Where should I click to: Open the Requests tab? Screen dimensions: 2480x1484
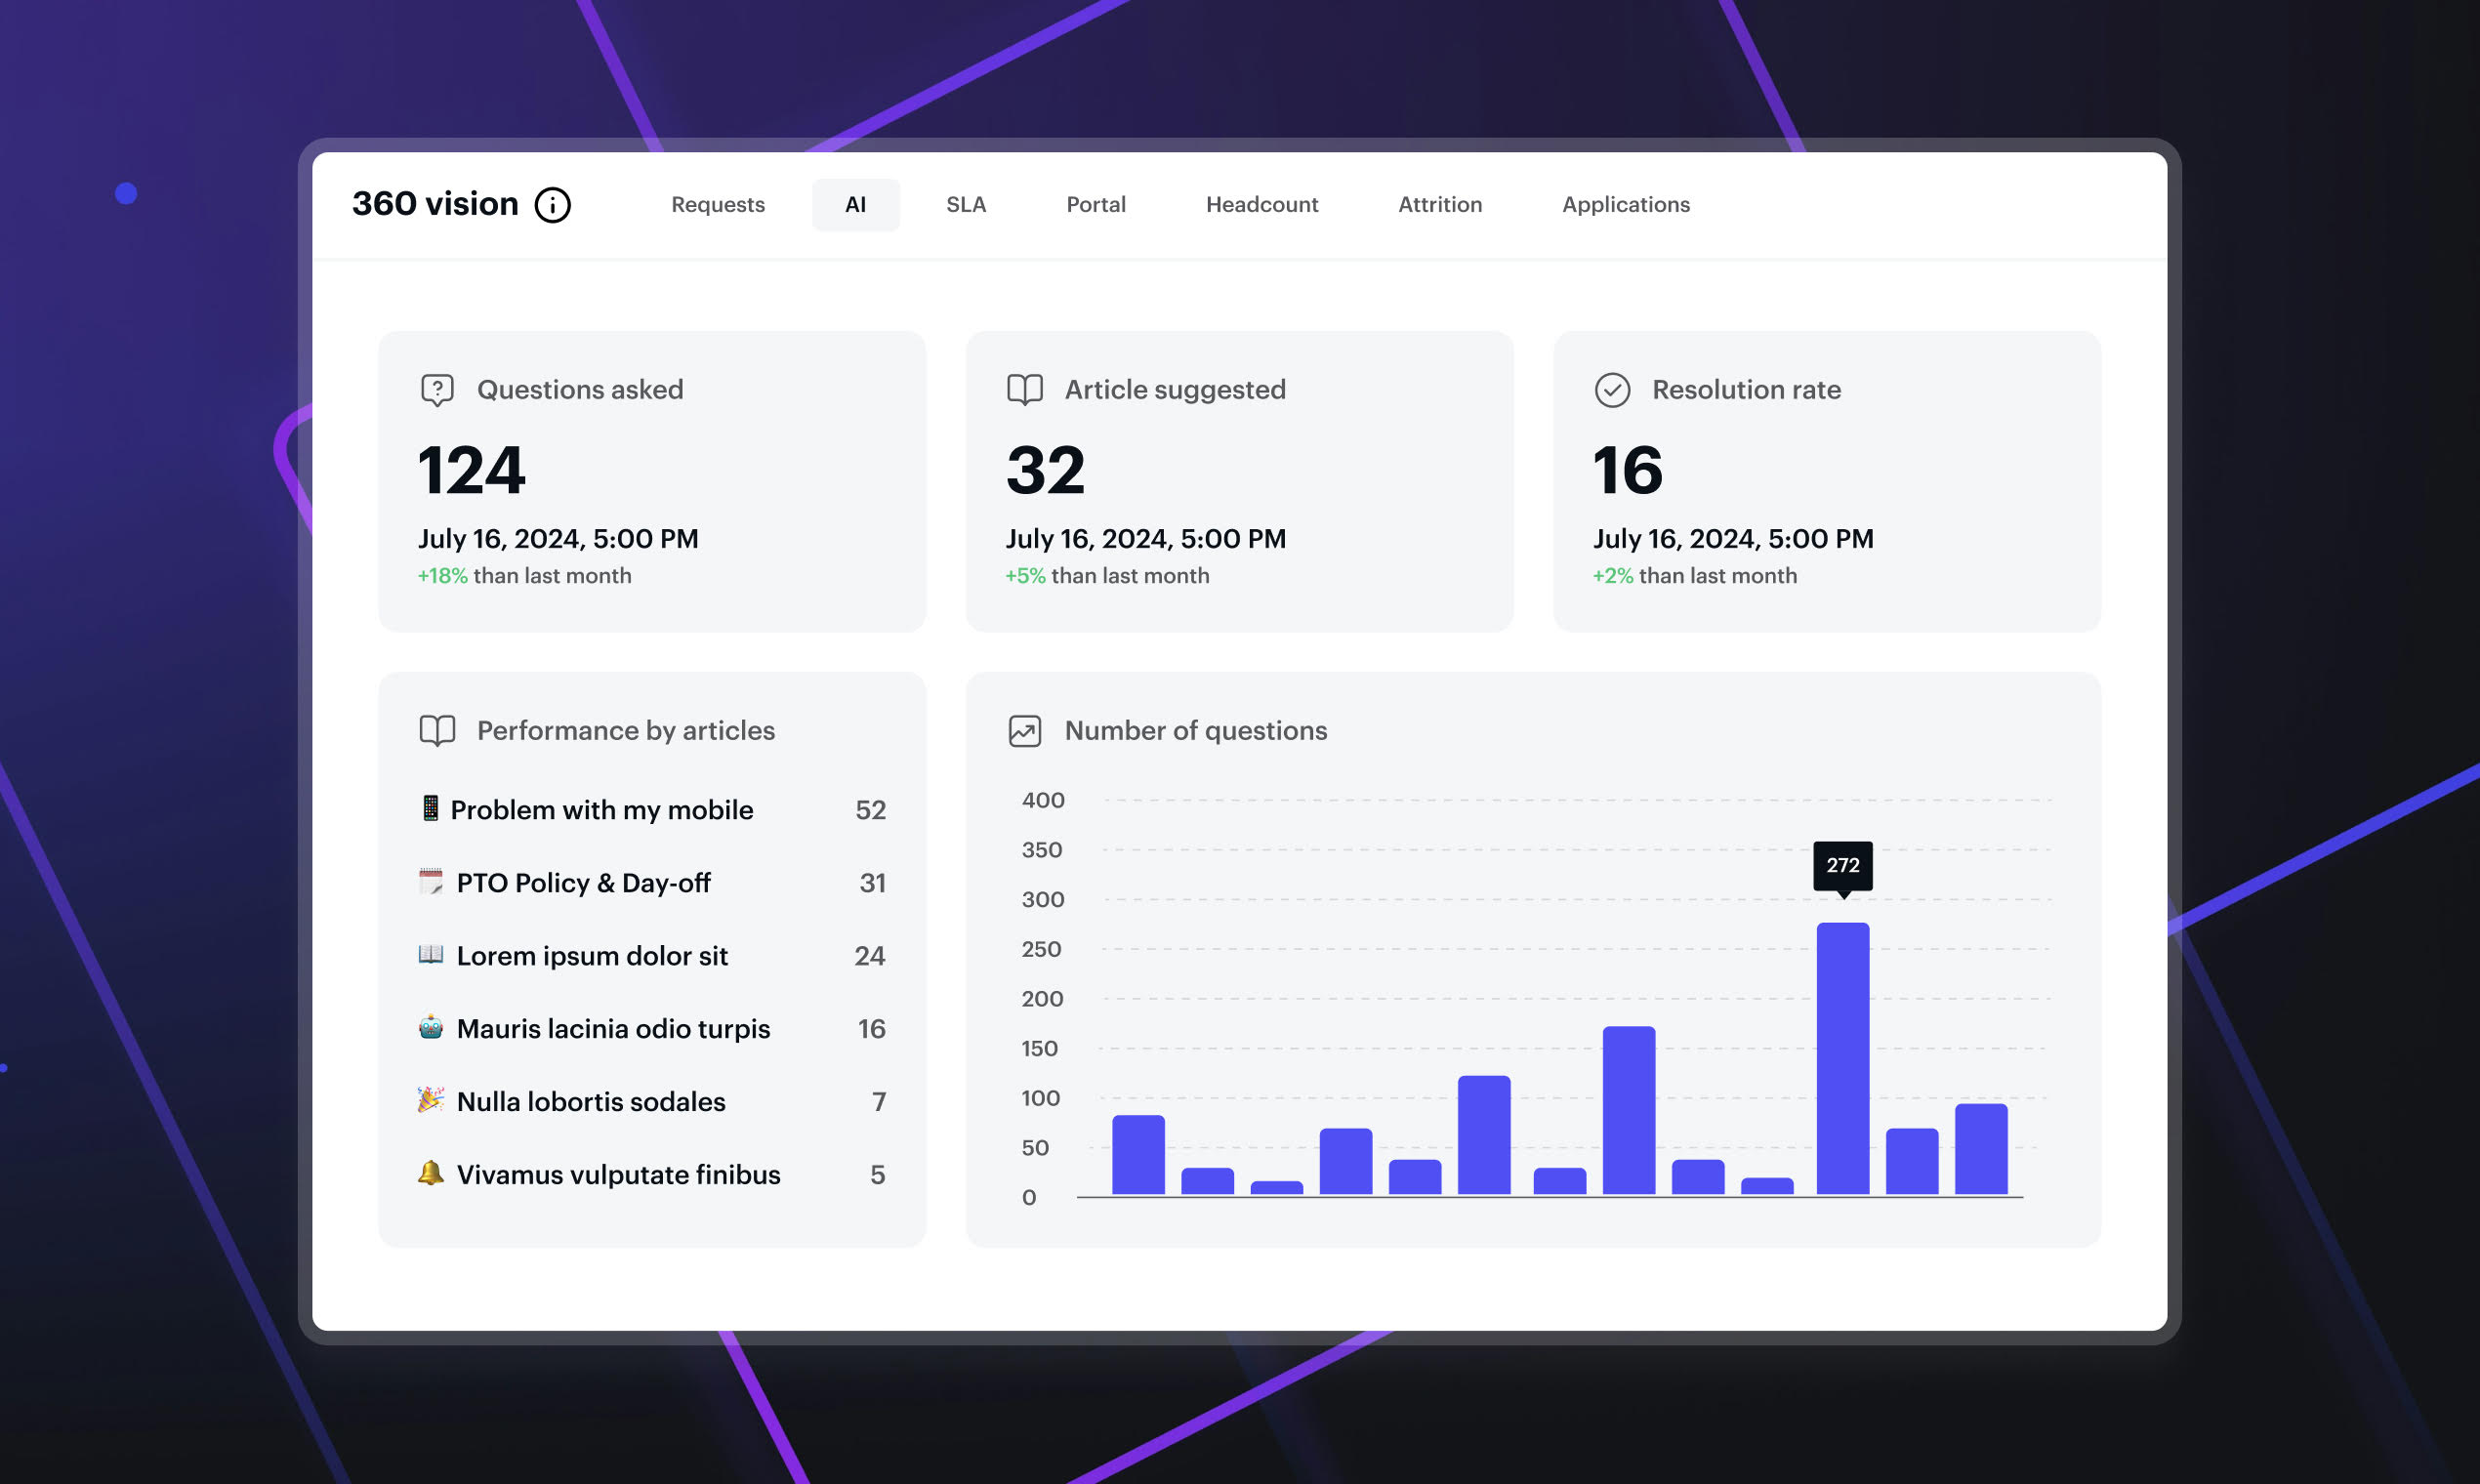(x=718, y=205)
